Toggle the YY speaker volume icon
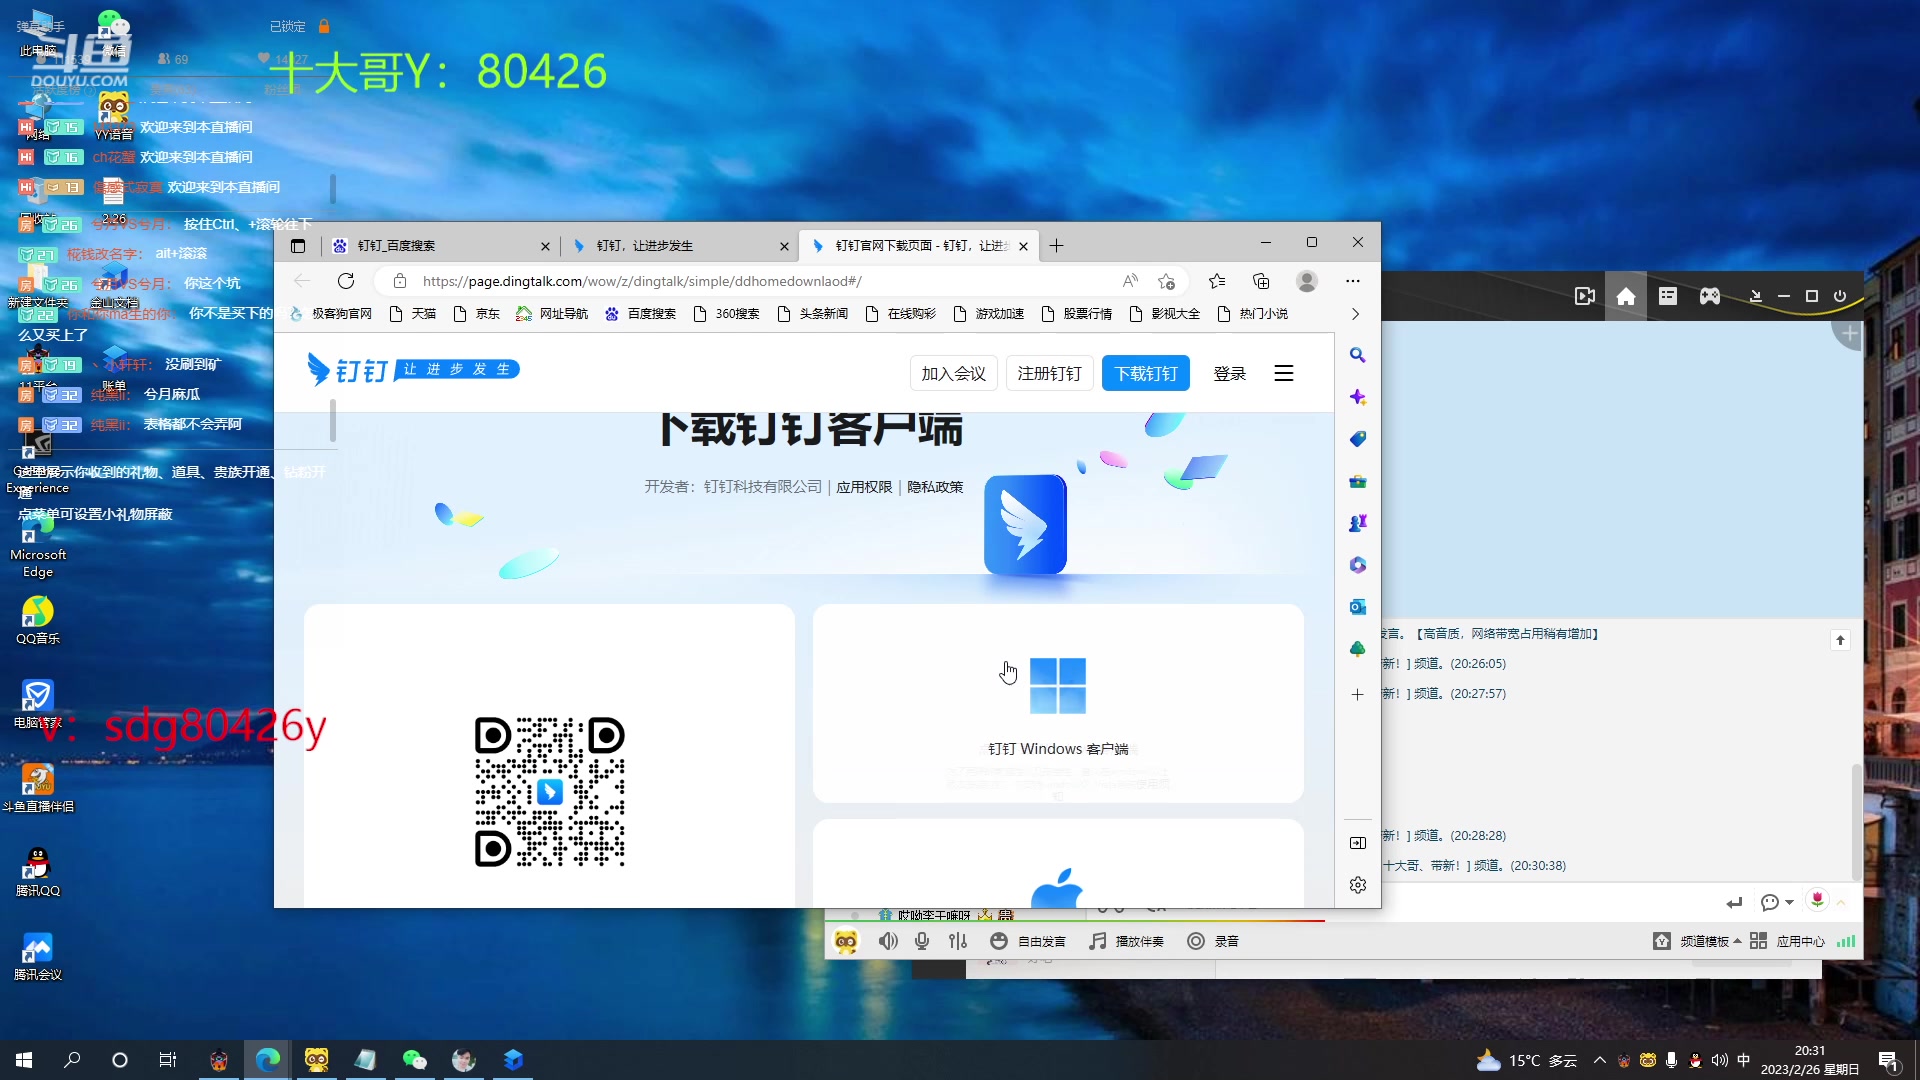Screen dimensions: 1920x1080 888,941
